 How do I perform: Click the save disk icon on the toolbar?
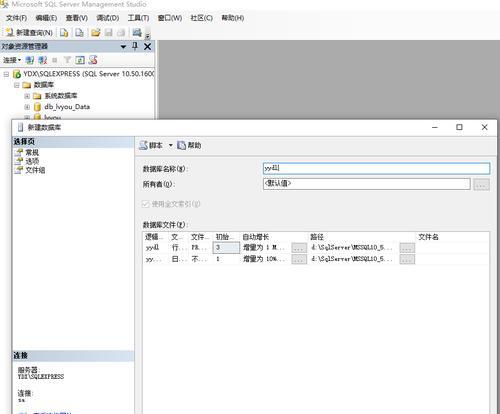108,32
